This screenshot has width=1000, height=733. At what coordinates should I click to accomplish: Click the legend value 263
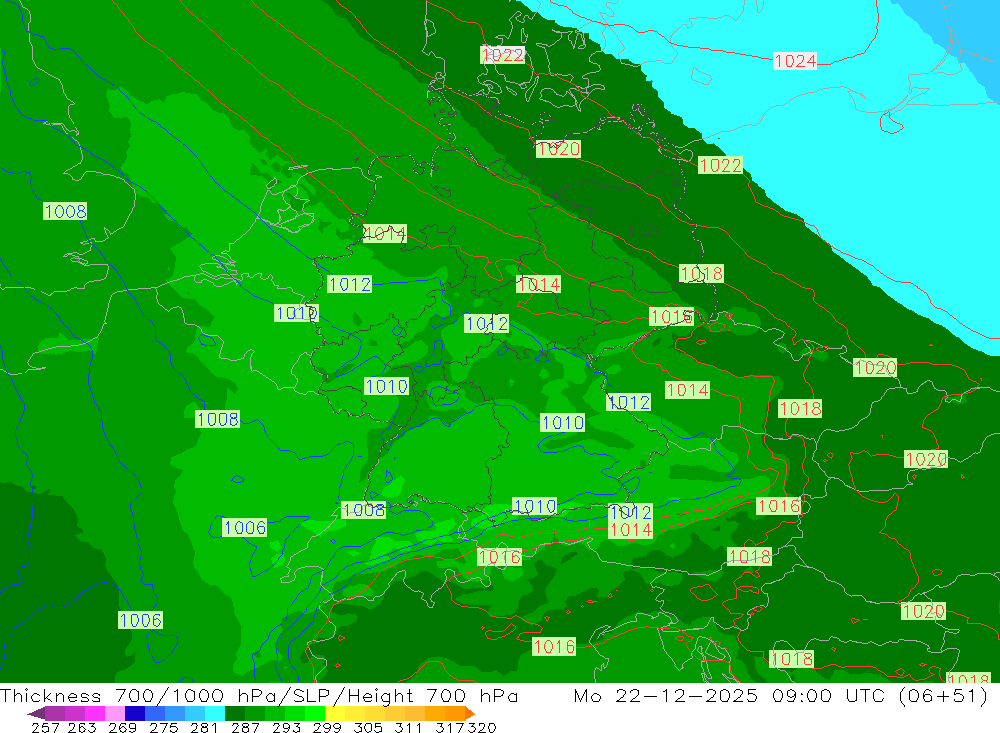pyautogui.click(x=82, y=727)
